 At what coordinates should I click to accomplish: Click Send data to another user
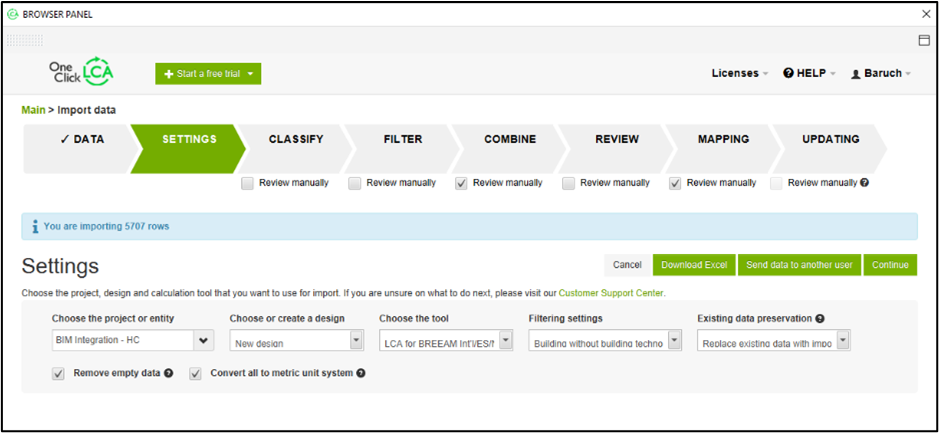coord(799,265)
